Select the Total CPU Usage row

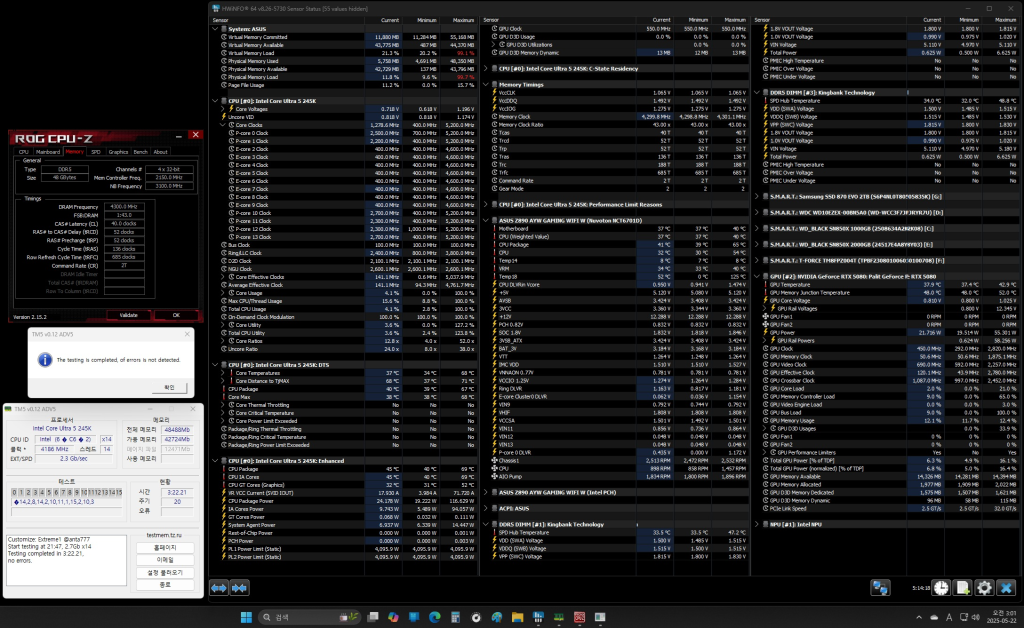pyautogui.click(x=346, y=309)
